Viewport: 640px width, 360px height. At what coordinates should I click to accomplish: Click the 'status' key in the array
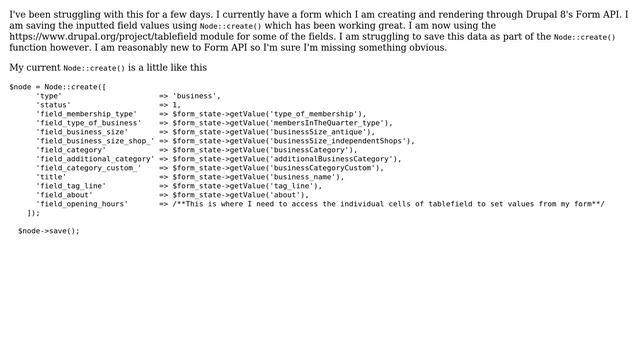click(x=53, y=105)
